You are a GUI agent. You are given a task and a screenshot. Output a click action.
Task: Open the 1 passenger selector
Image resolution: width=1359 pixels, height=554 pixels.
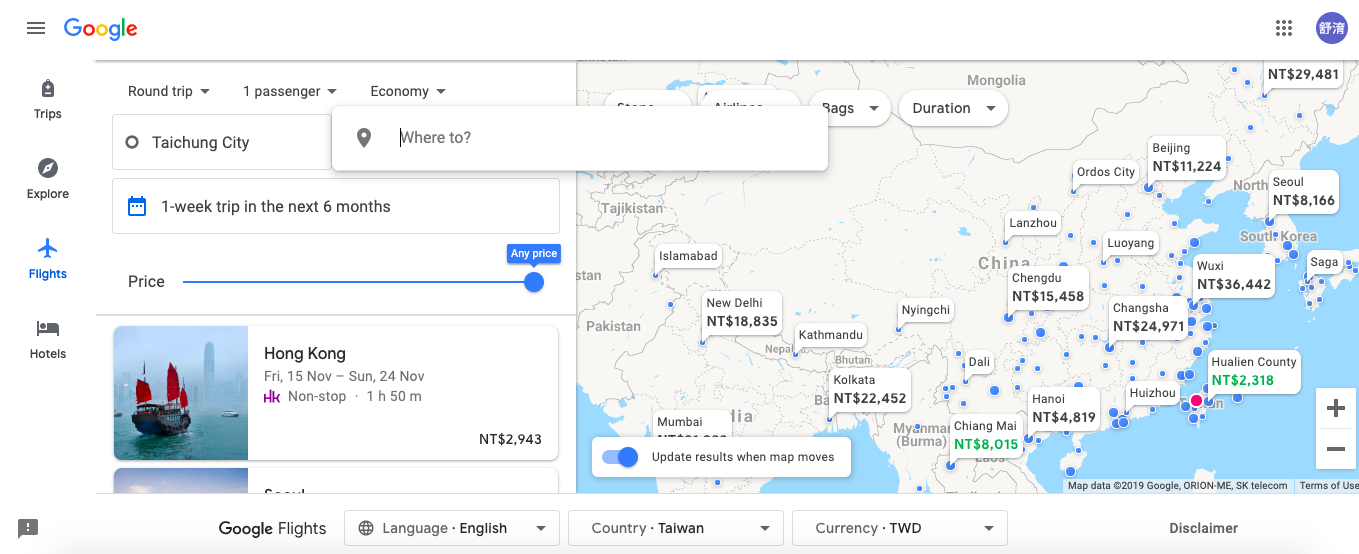(x=290, y=91)
